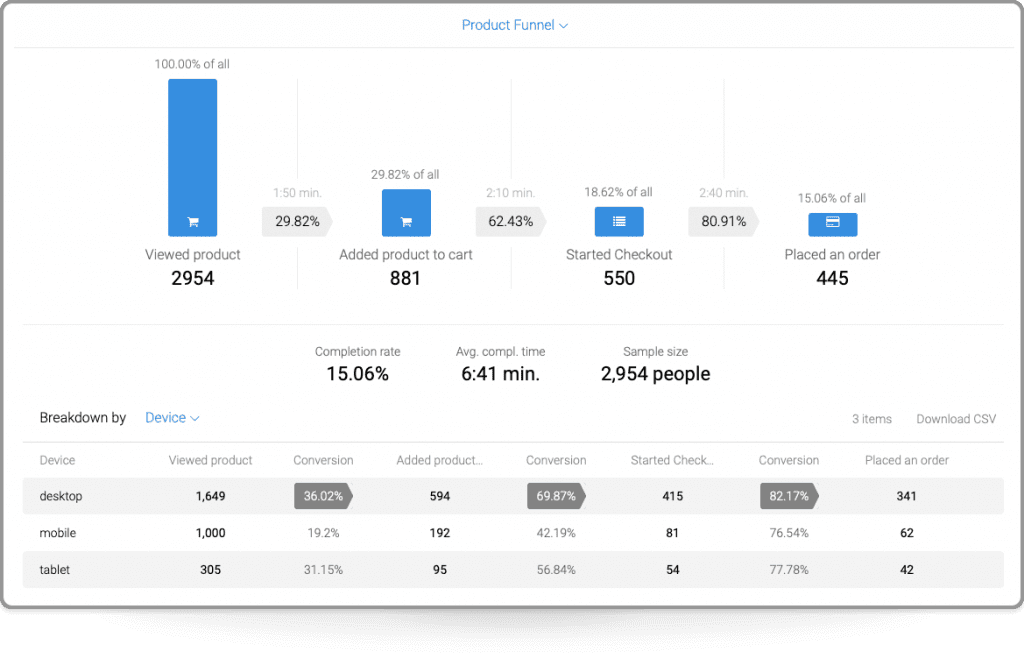Click the cart icon on Viewed product bar
Screen dimensions: 1024x666
point(192,221)
